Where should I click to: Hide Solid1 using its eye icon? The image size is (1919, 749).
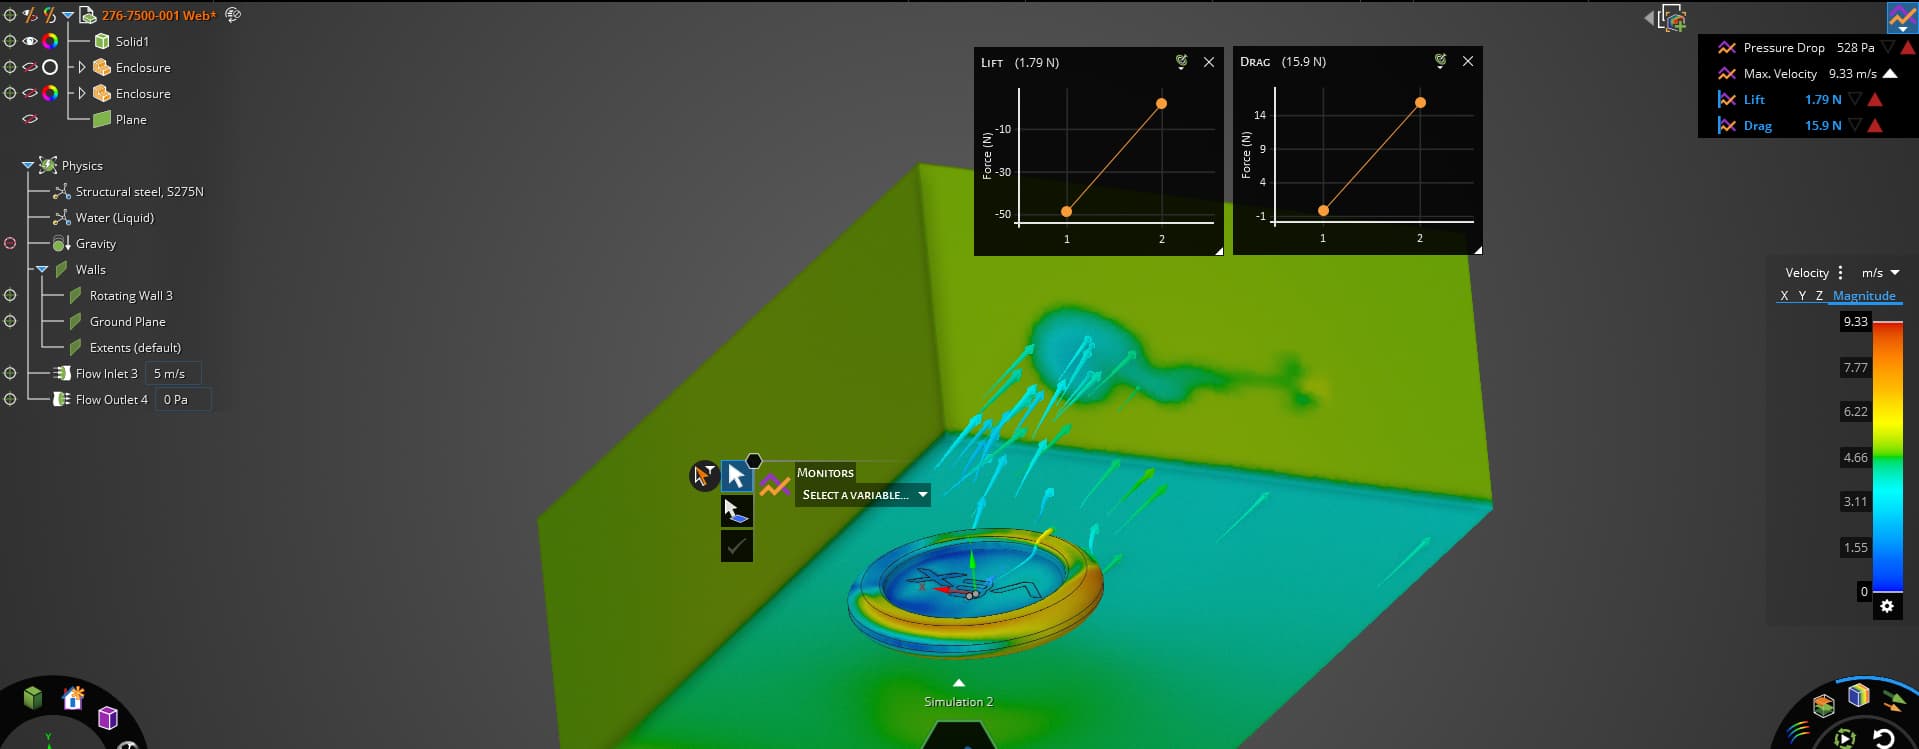pos(30,41)
